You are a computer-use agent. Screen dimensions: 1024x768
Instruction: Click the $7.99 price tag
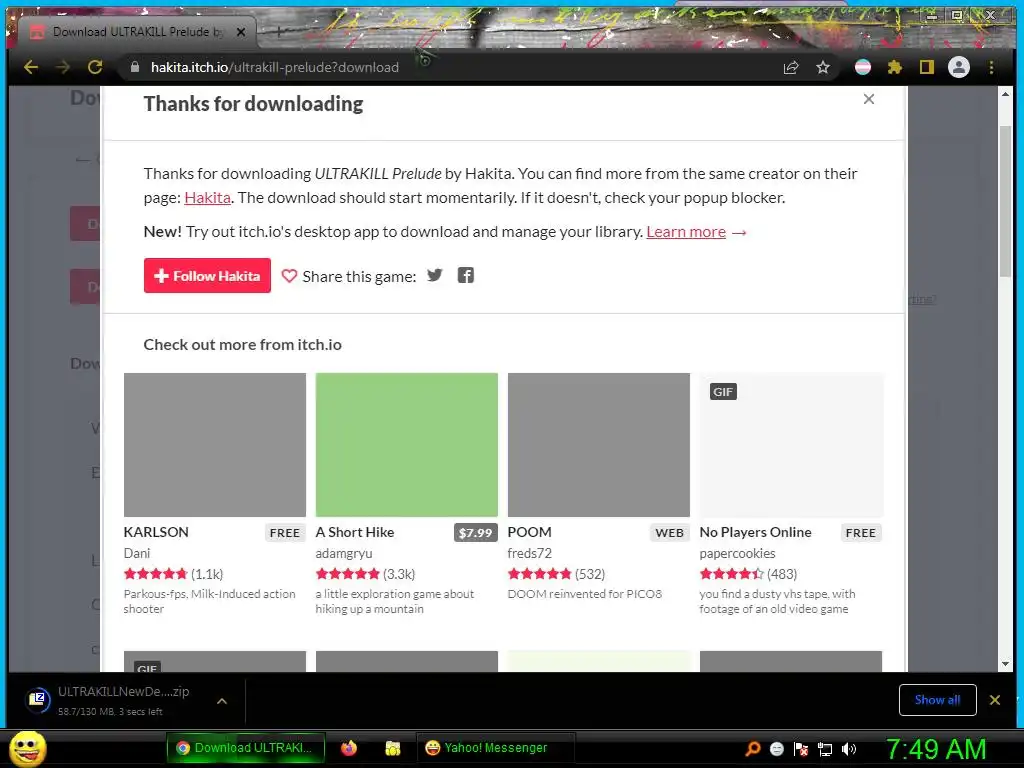tap(475, 533)
